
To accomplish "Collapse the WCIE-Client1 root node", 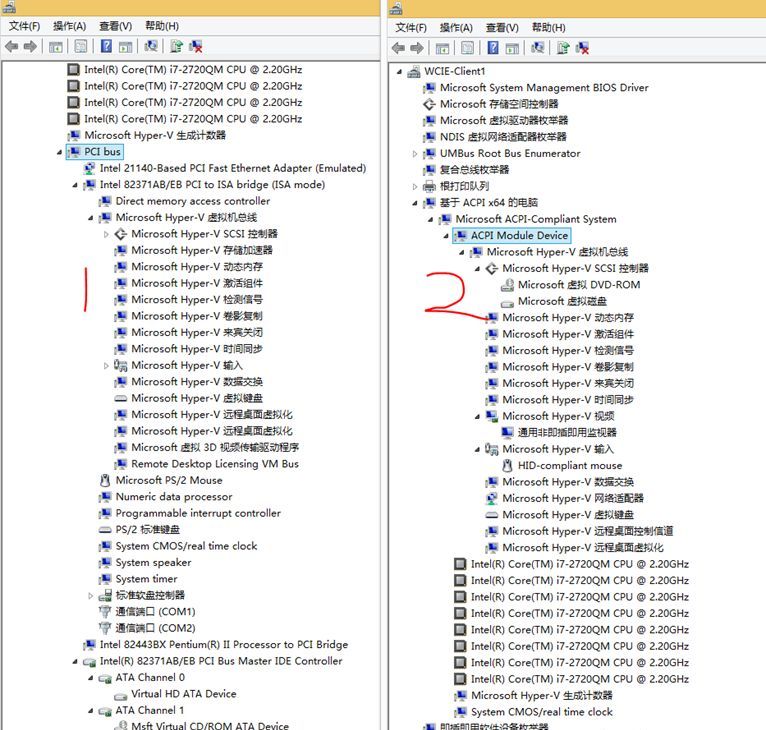I will coord(399,72).
